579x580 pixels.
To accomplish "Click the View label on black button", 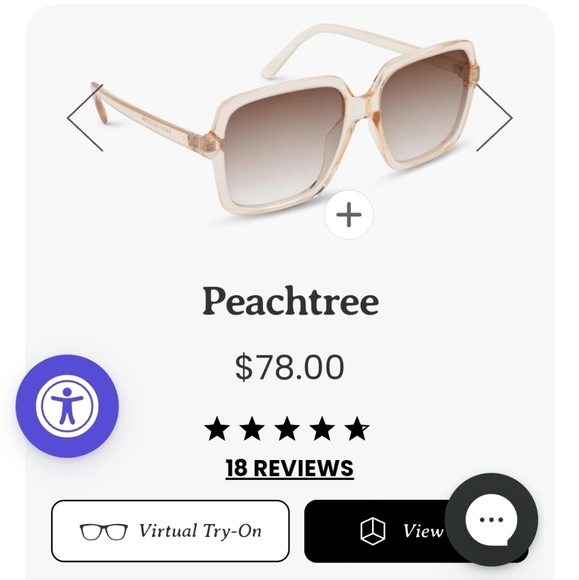I will [423, 531].
